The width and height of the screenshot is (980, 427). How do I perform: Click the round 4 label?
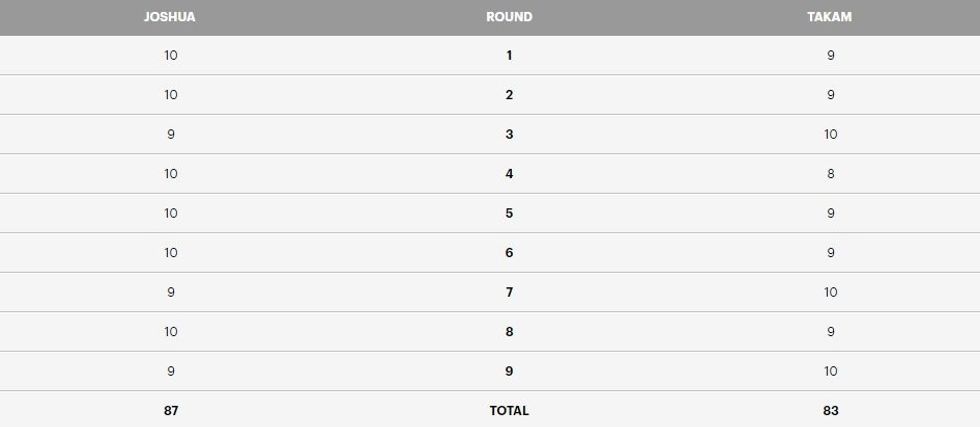509,174
